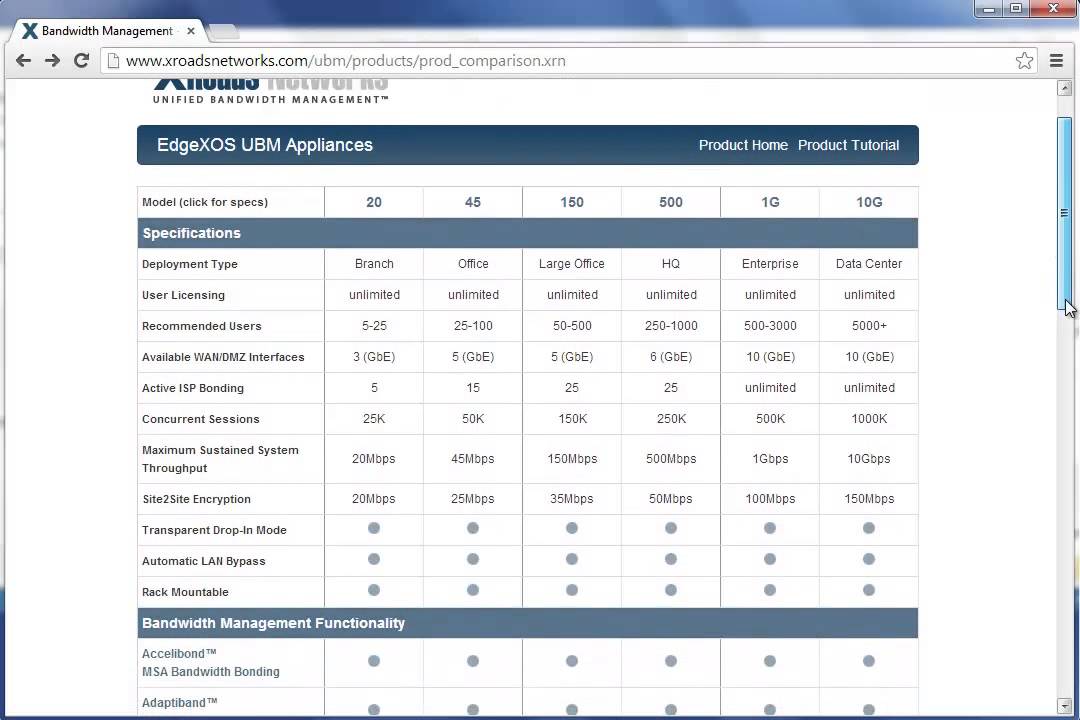Screen dimensions: 1080x720
Task: Click the Automatic LAN Bypass label
Action: (203, 561)
